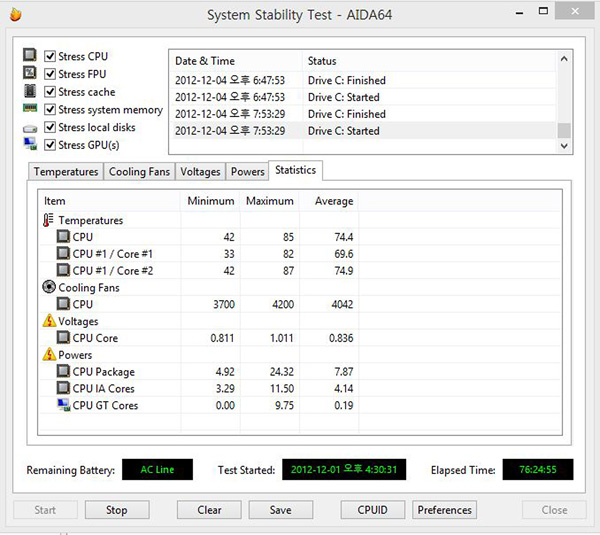The image size is (600, 535).
Task: Select log row 7:53:29 Drive C: Finished
Action: coord(363,114)
